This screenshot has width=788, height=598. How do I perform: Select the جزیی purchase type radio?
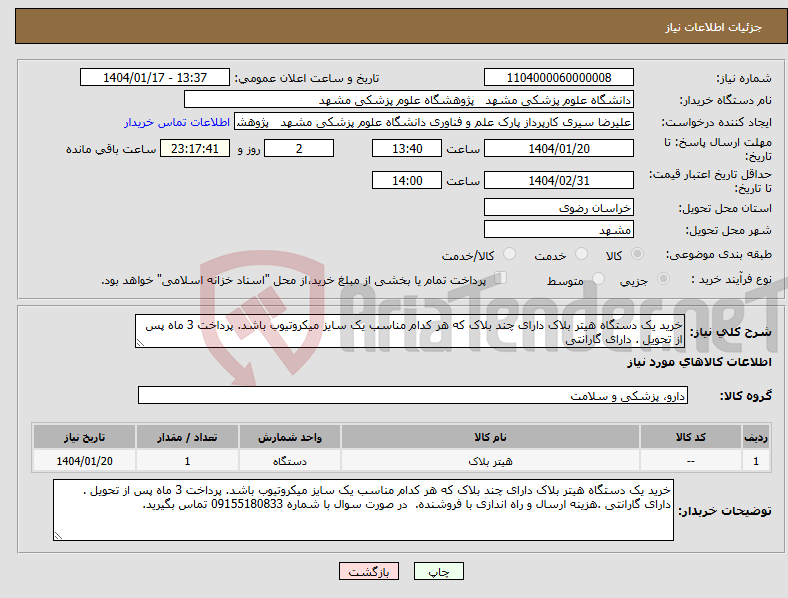[x=663, y=278]
